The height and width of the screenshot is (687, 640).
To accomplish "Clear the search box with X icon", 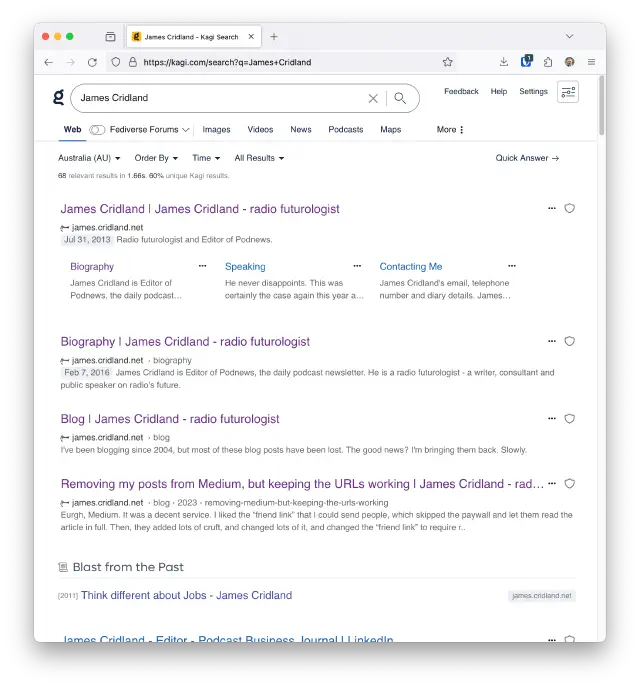I will pyautogui.click(x=373, y=98).
